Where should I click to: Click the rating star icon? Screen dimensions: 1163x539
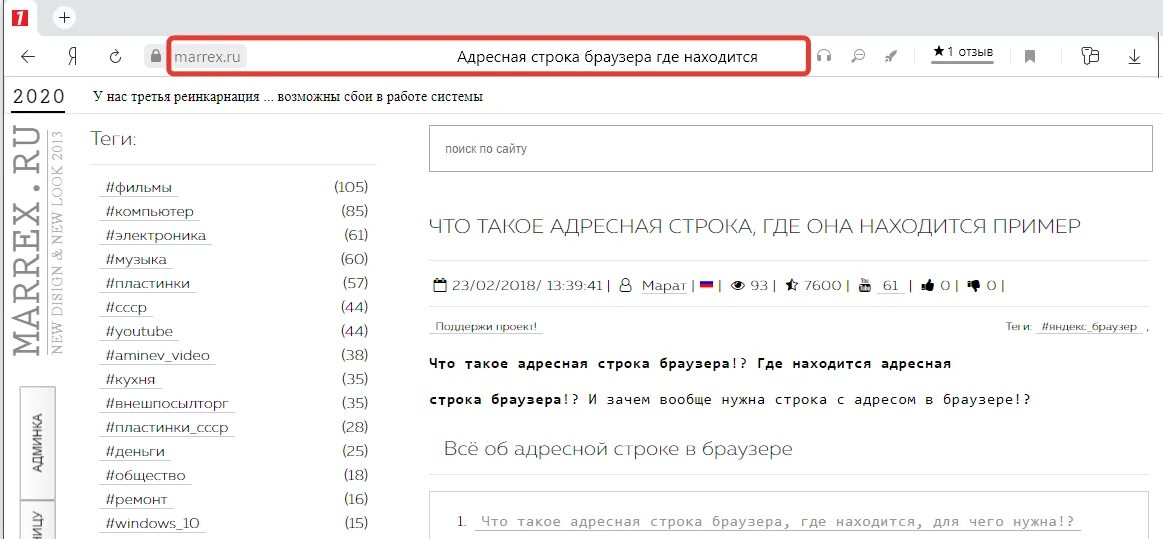791,285
